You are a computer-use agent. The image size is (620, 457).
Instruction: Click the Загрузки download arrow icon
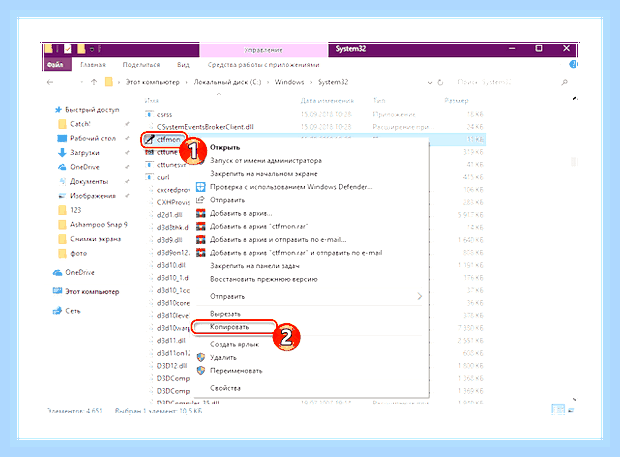pos(62,153)
